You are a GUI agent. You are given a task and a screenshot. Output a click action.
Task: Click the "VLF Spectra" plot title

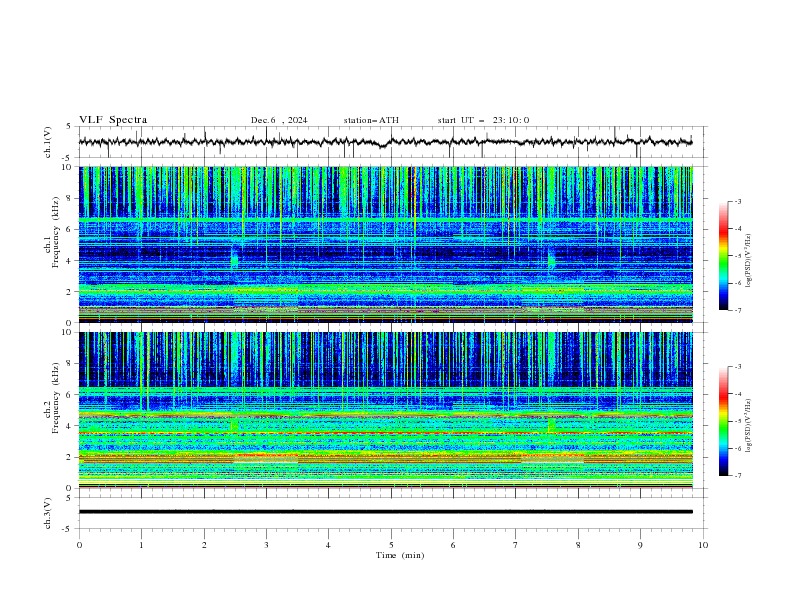pyautogui.click(x=113, y=120)
